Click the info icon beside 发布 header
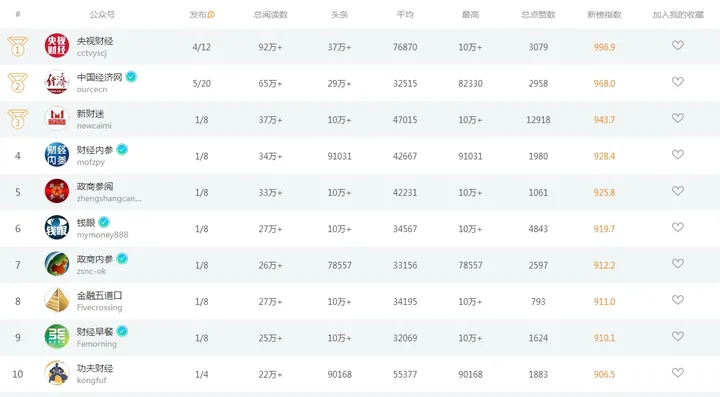 [211, 15]
